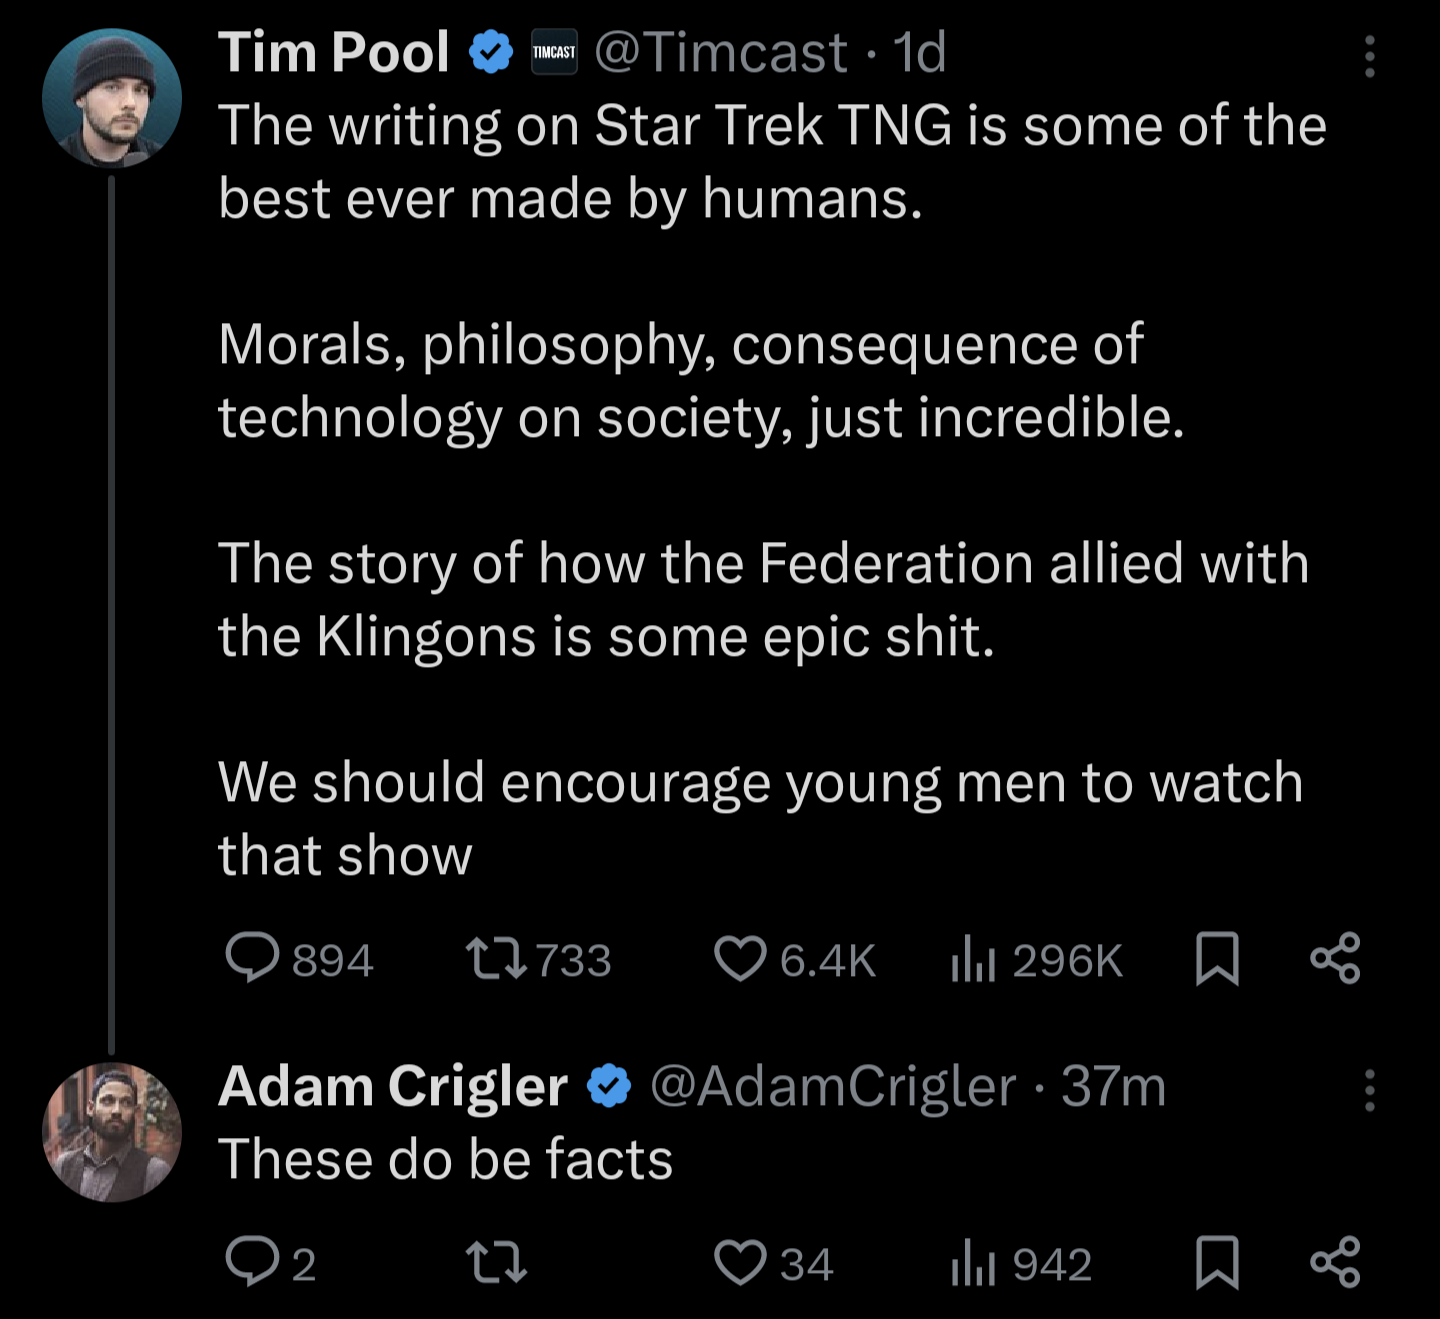
Task: Bookmark Adam Crigler's reply
Action: 1217,1262
